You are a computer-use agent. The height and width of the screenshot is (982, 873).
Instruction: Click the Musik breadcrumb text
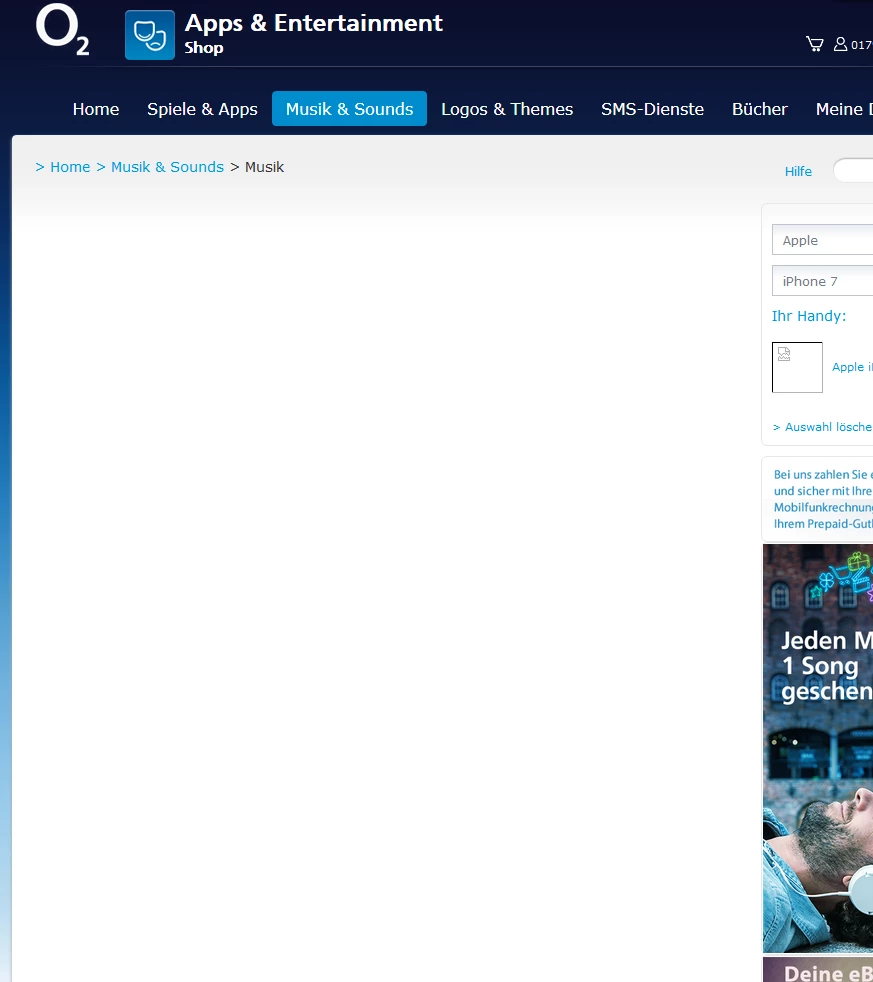(264, 167)
